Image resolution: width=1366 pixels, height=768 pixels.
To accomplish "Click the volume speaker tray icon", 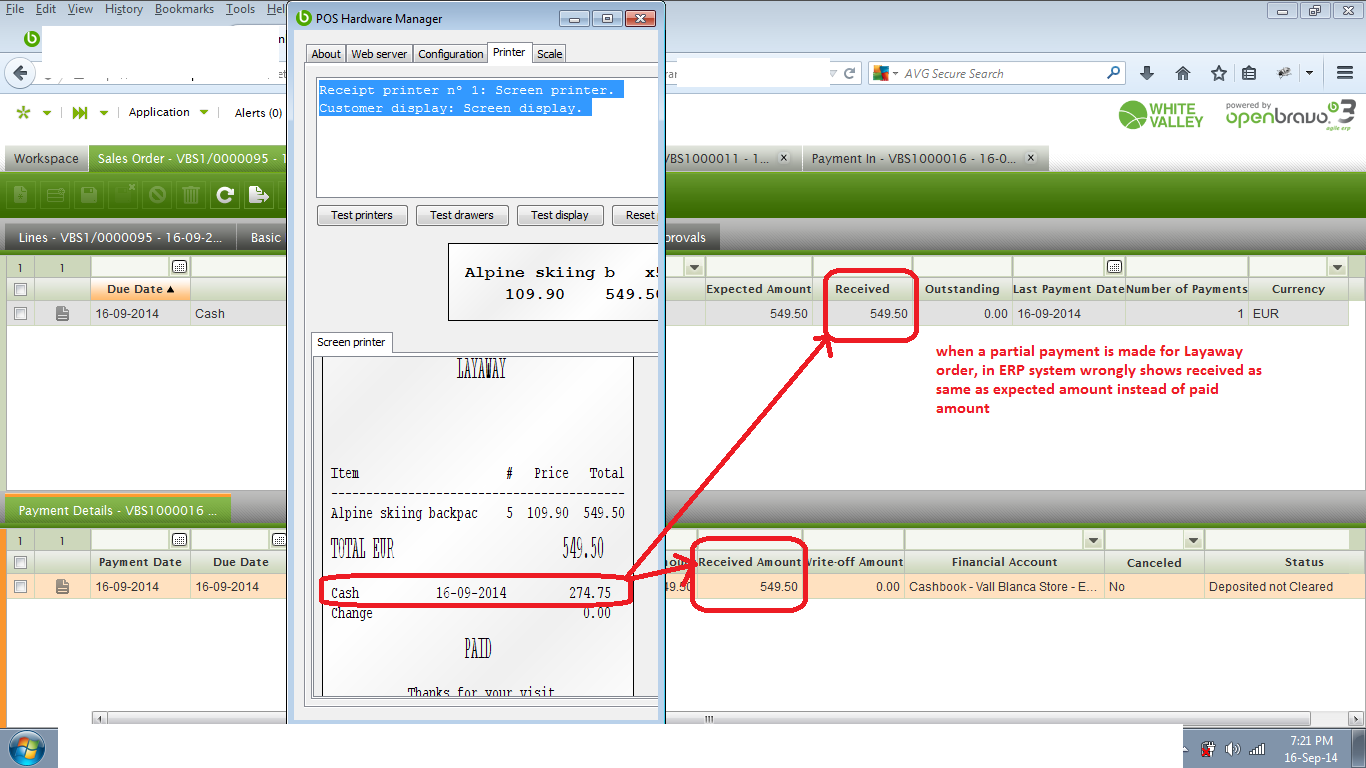I will point(1233,748).
